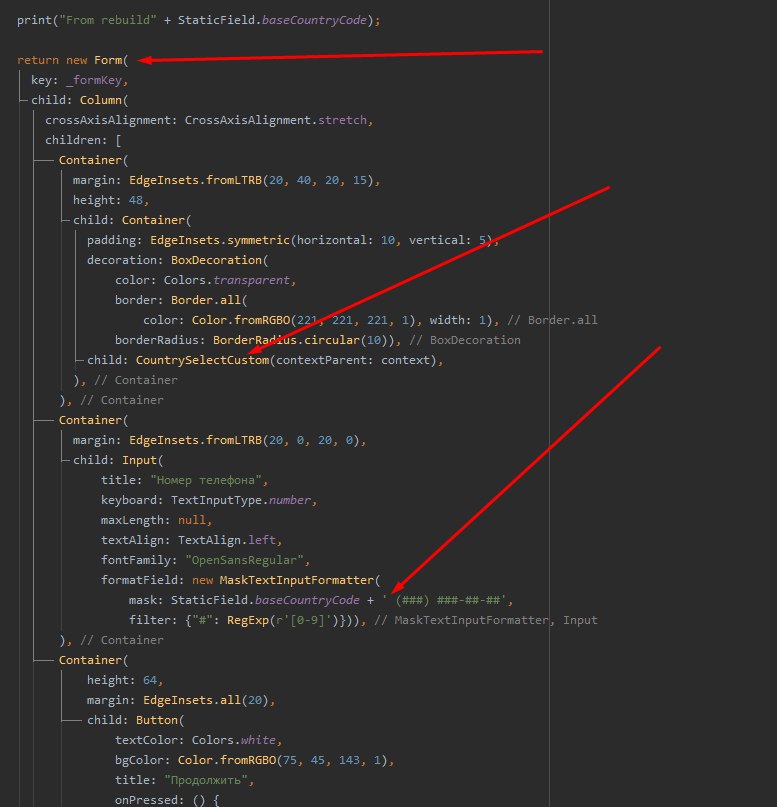This screenshot has height=807, width=777.
Task: Click 'key: _formKey,' line
Action: click(x=79, y=80)
